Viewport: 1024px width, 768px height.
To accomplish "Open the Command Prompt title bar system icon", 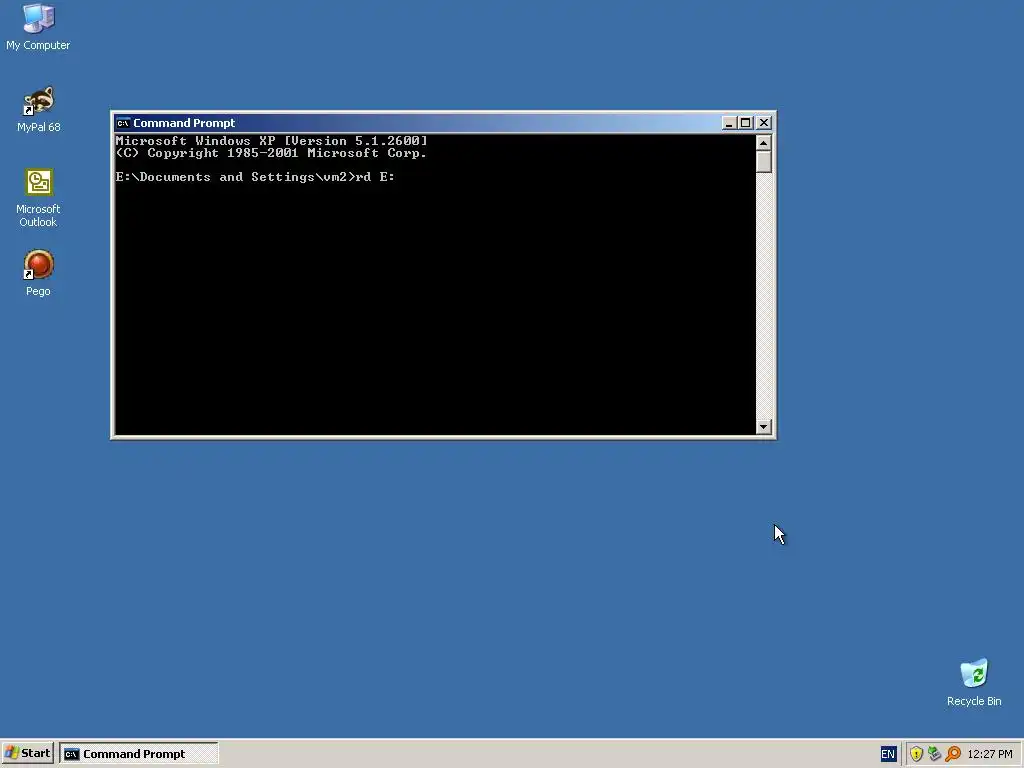I will click(123, 123).
